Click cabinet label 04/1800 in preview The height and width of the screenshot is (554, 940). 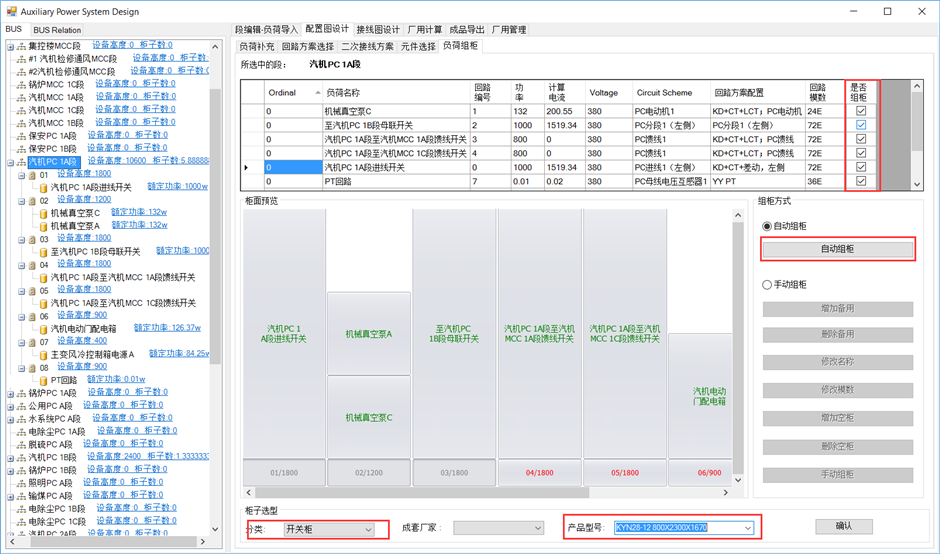tap(540, 473)
